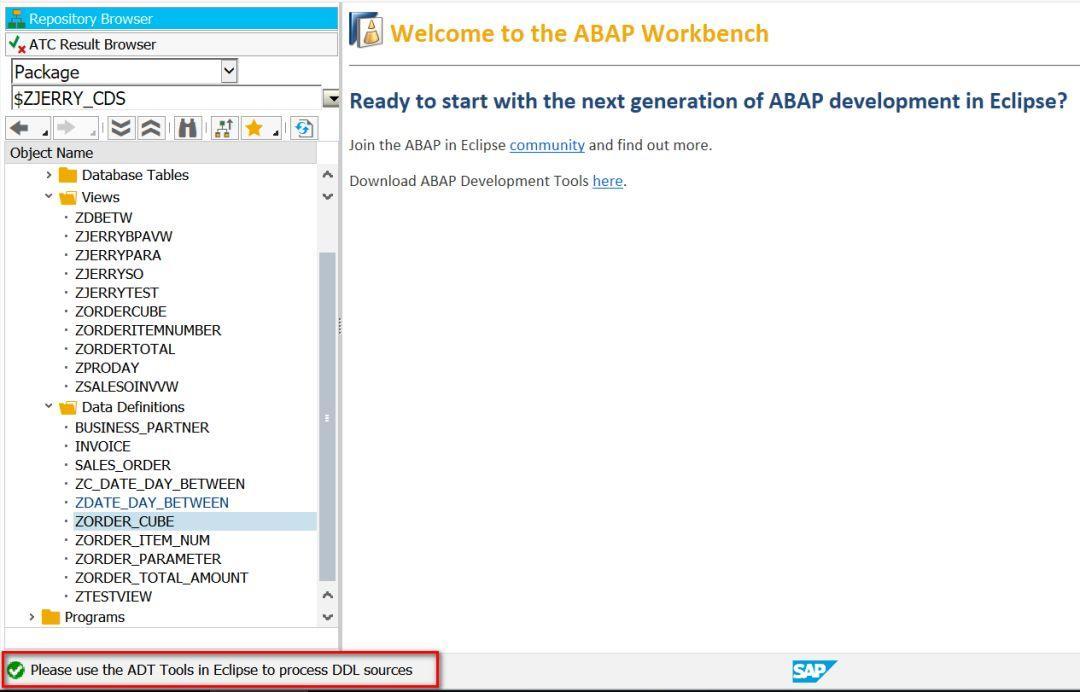Viewport: 1080px width, 692px height.
Task: Click the Data Definitions folder icon
Action: (68, 408)
